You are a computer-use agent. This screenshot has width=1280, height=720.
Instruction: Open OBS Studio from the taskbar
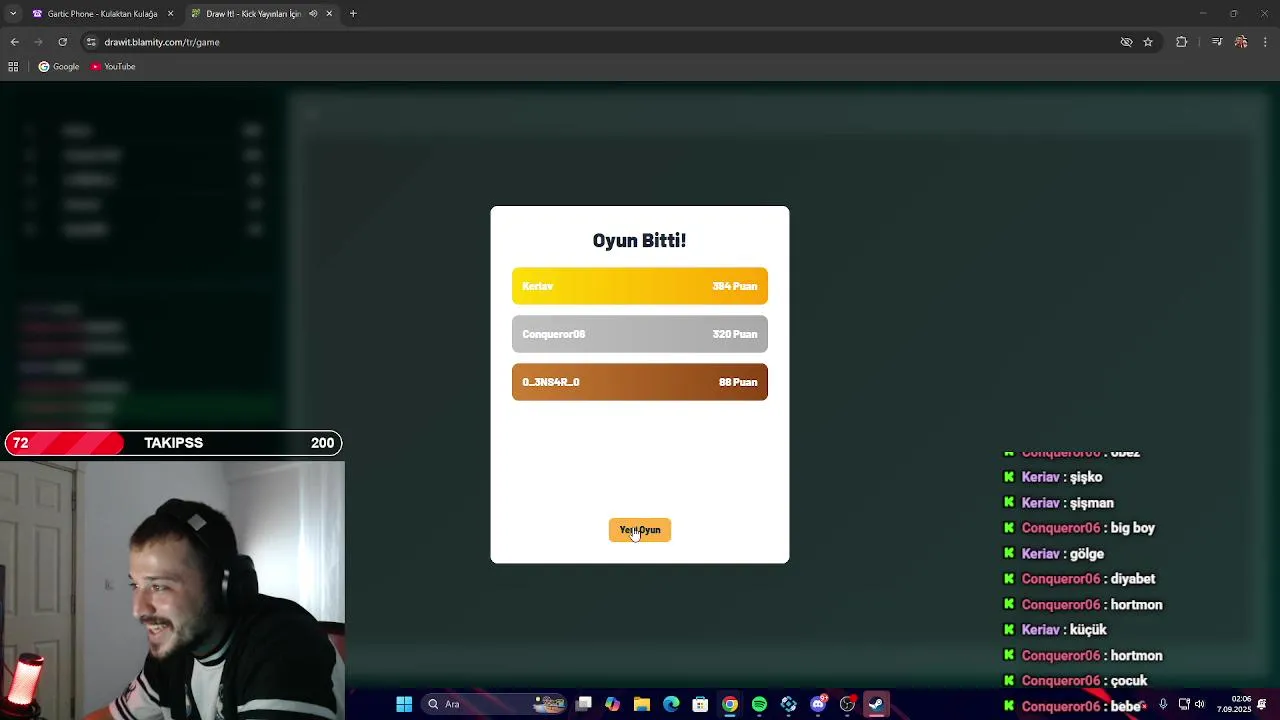coord(848,704)
